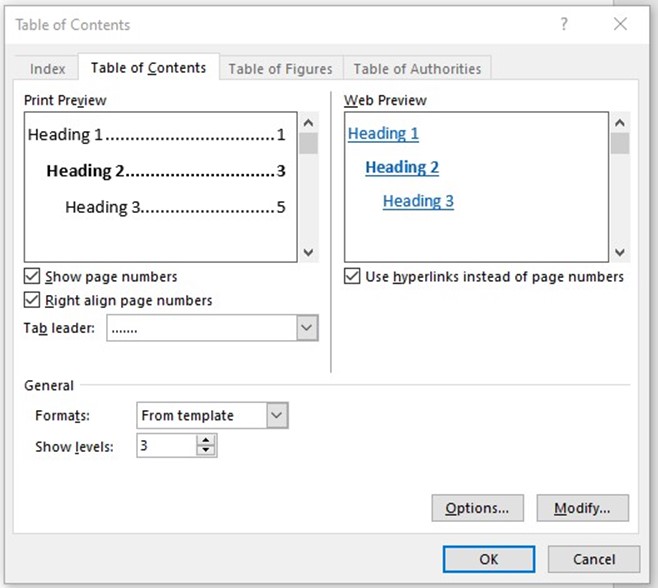The width and height of the screenshot is (658, 588).
Task: Expand the Formats dropdown list
Action: click(x=277, y=415)
